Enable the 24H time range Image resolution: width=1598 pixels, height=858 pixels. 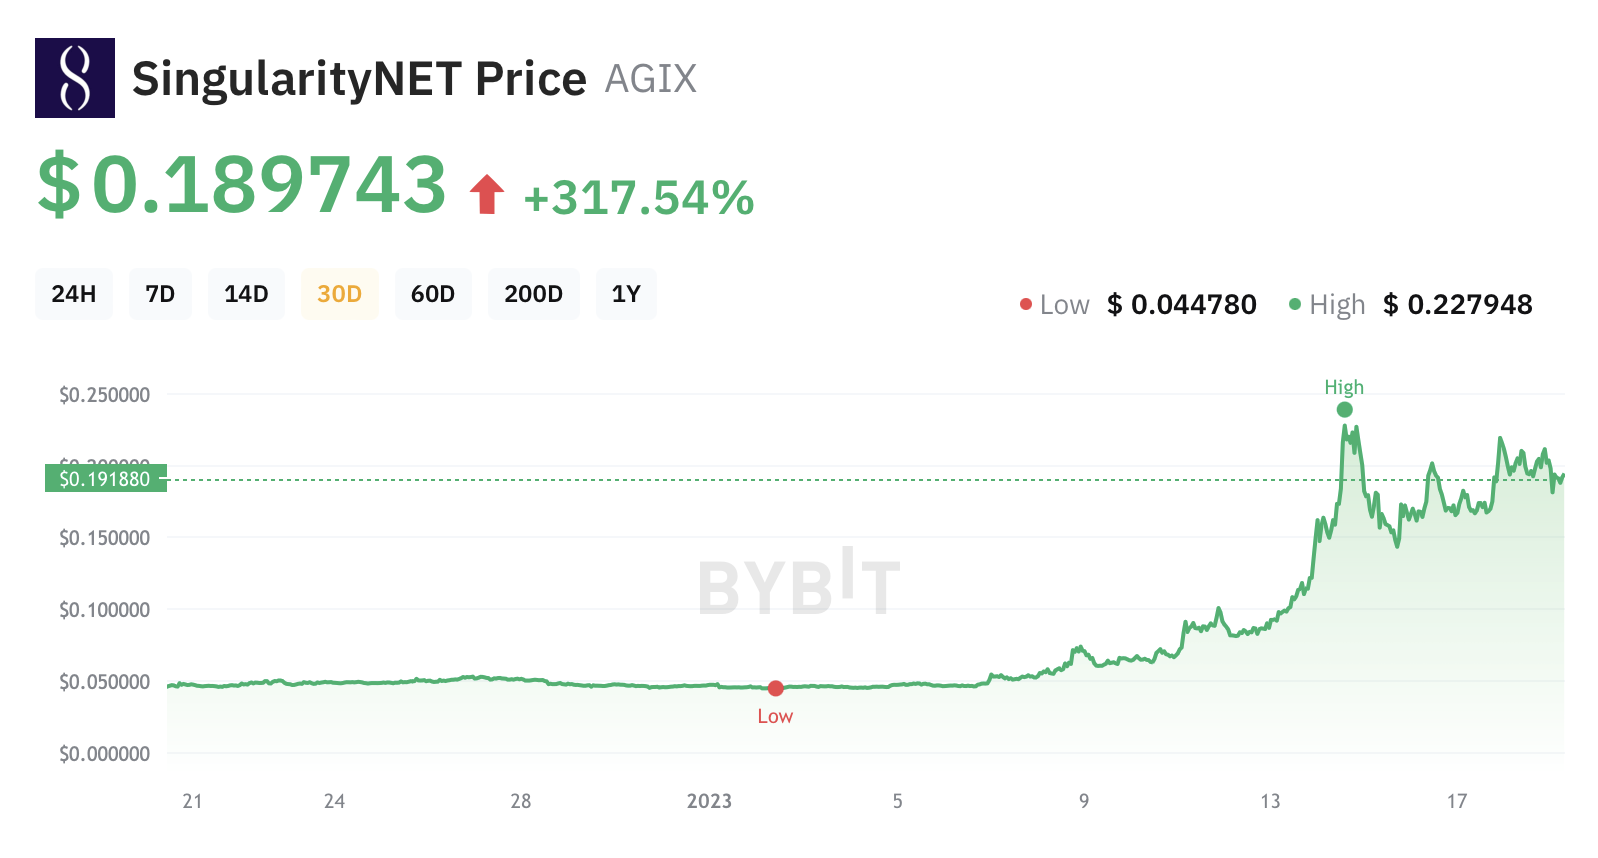pyautogui.click(x=73, y=294)
